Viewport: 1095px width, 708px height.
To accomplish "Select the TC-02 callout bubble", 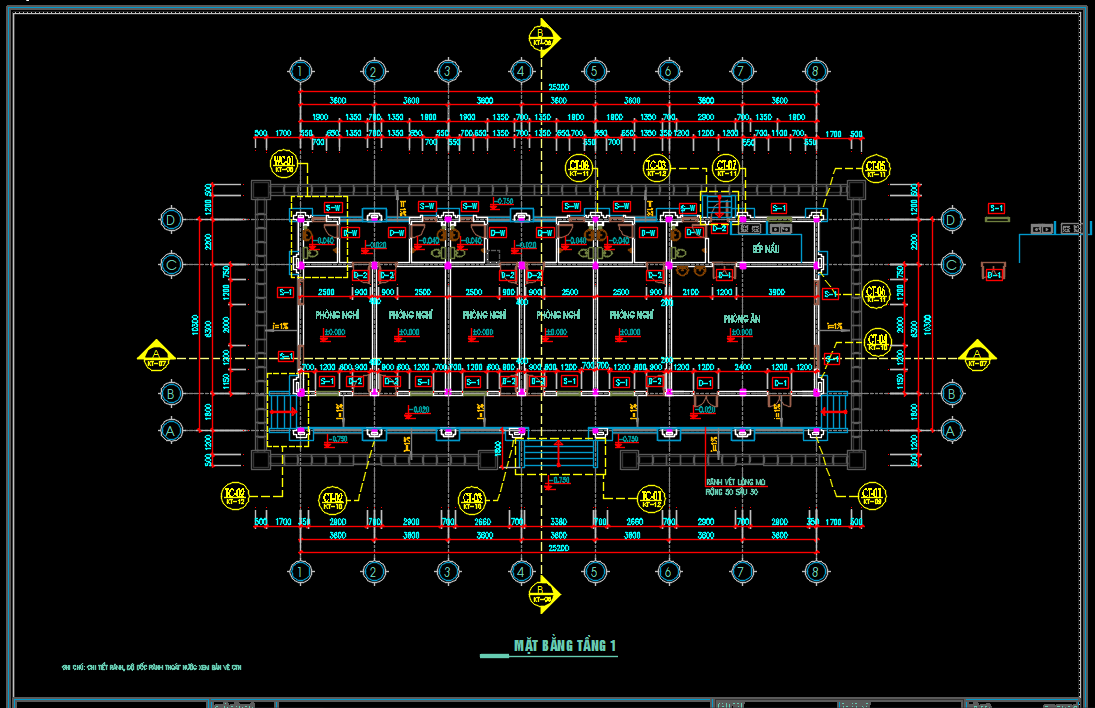I will [235, 495].
